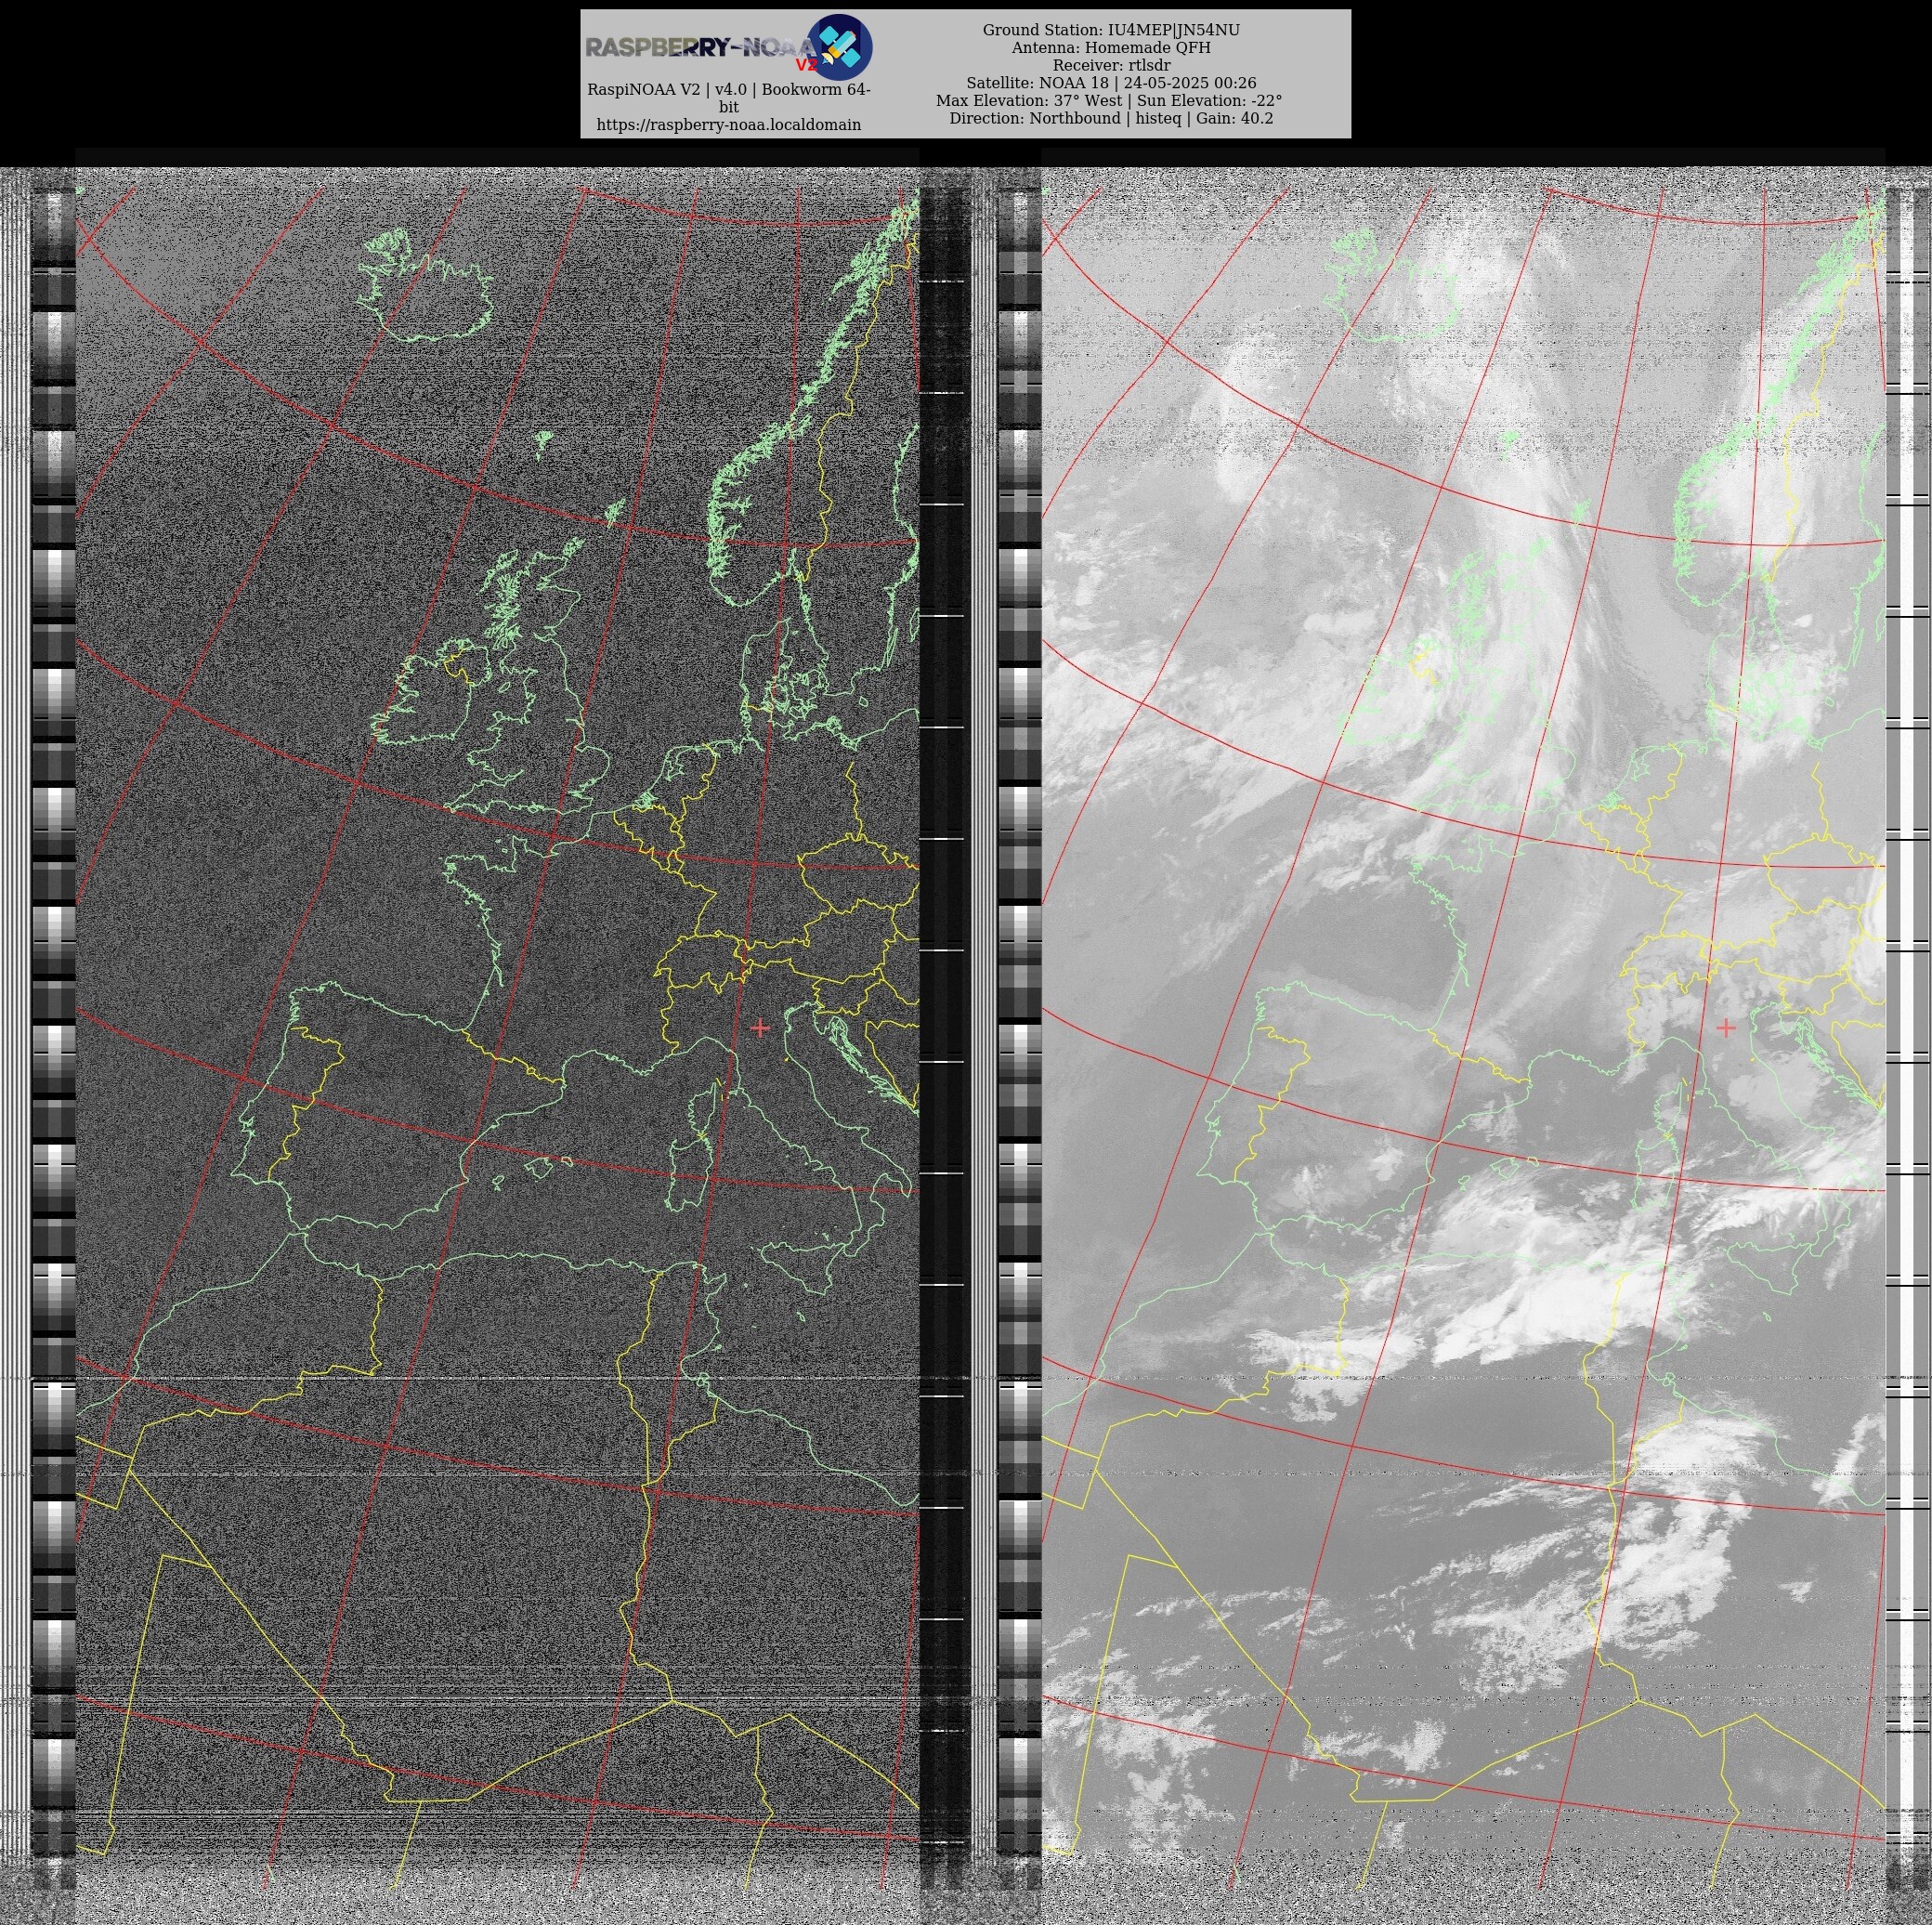Click the RASPBERRY-NOAA V2 logo text

point(702,50)
